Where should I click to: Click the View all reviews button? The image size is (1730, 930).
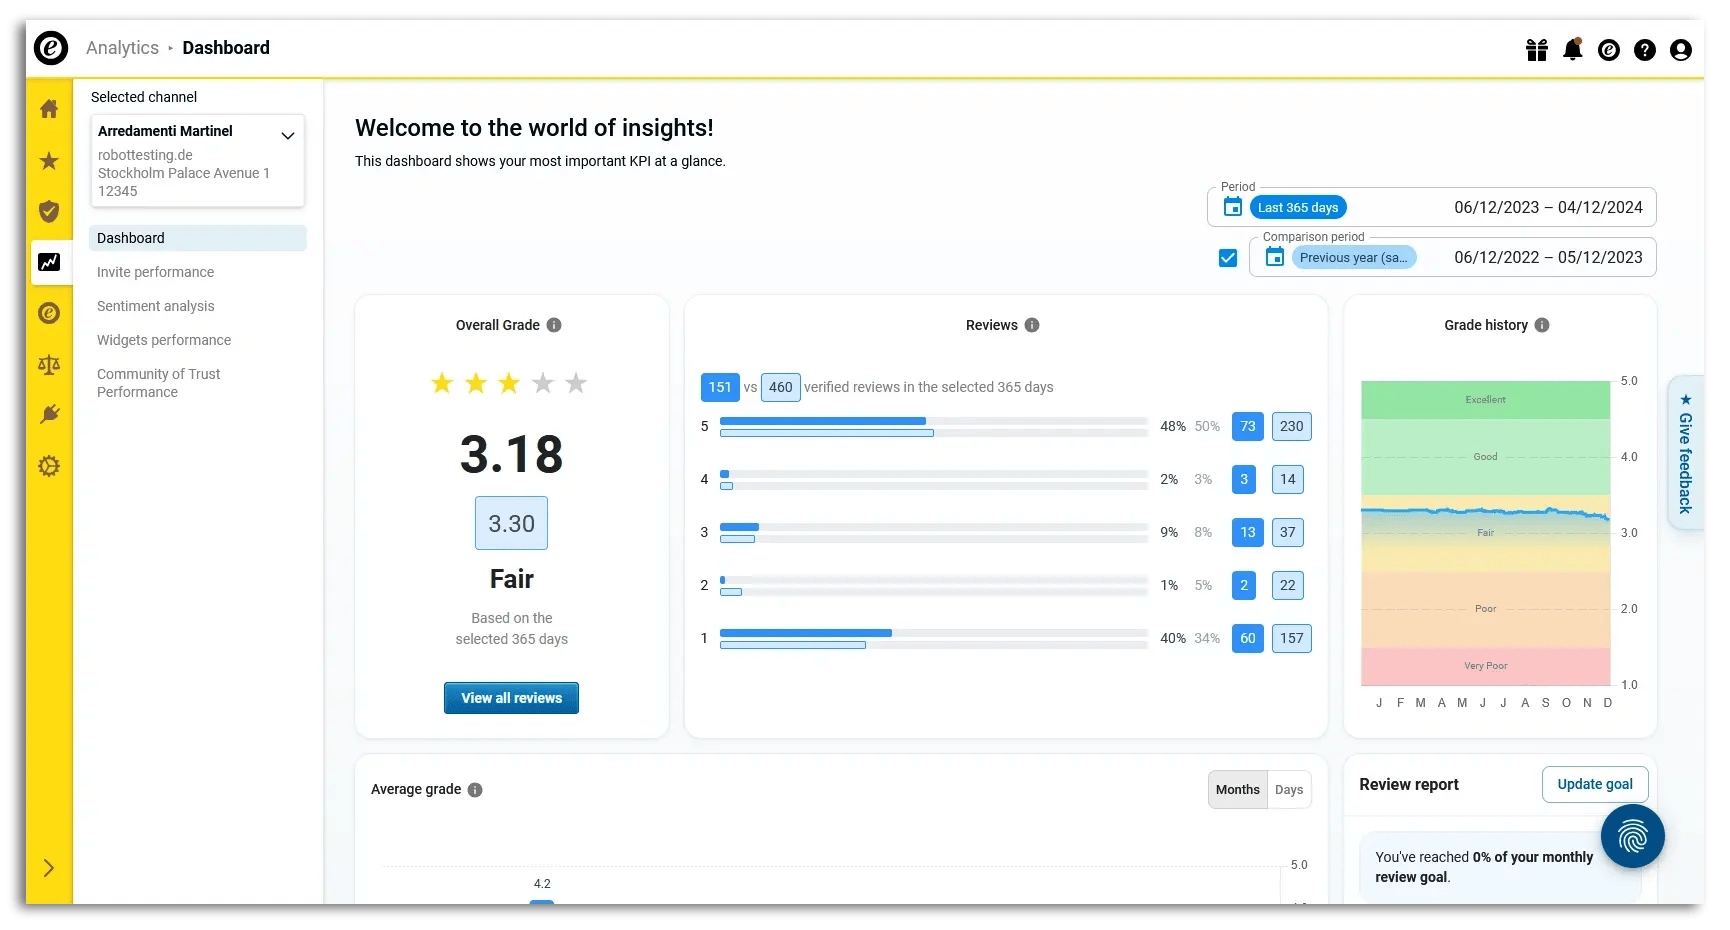[x=511, y=697]
